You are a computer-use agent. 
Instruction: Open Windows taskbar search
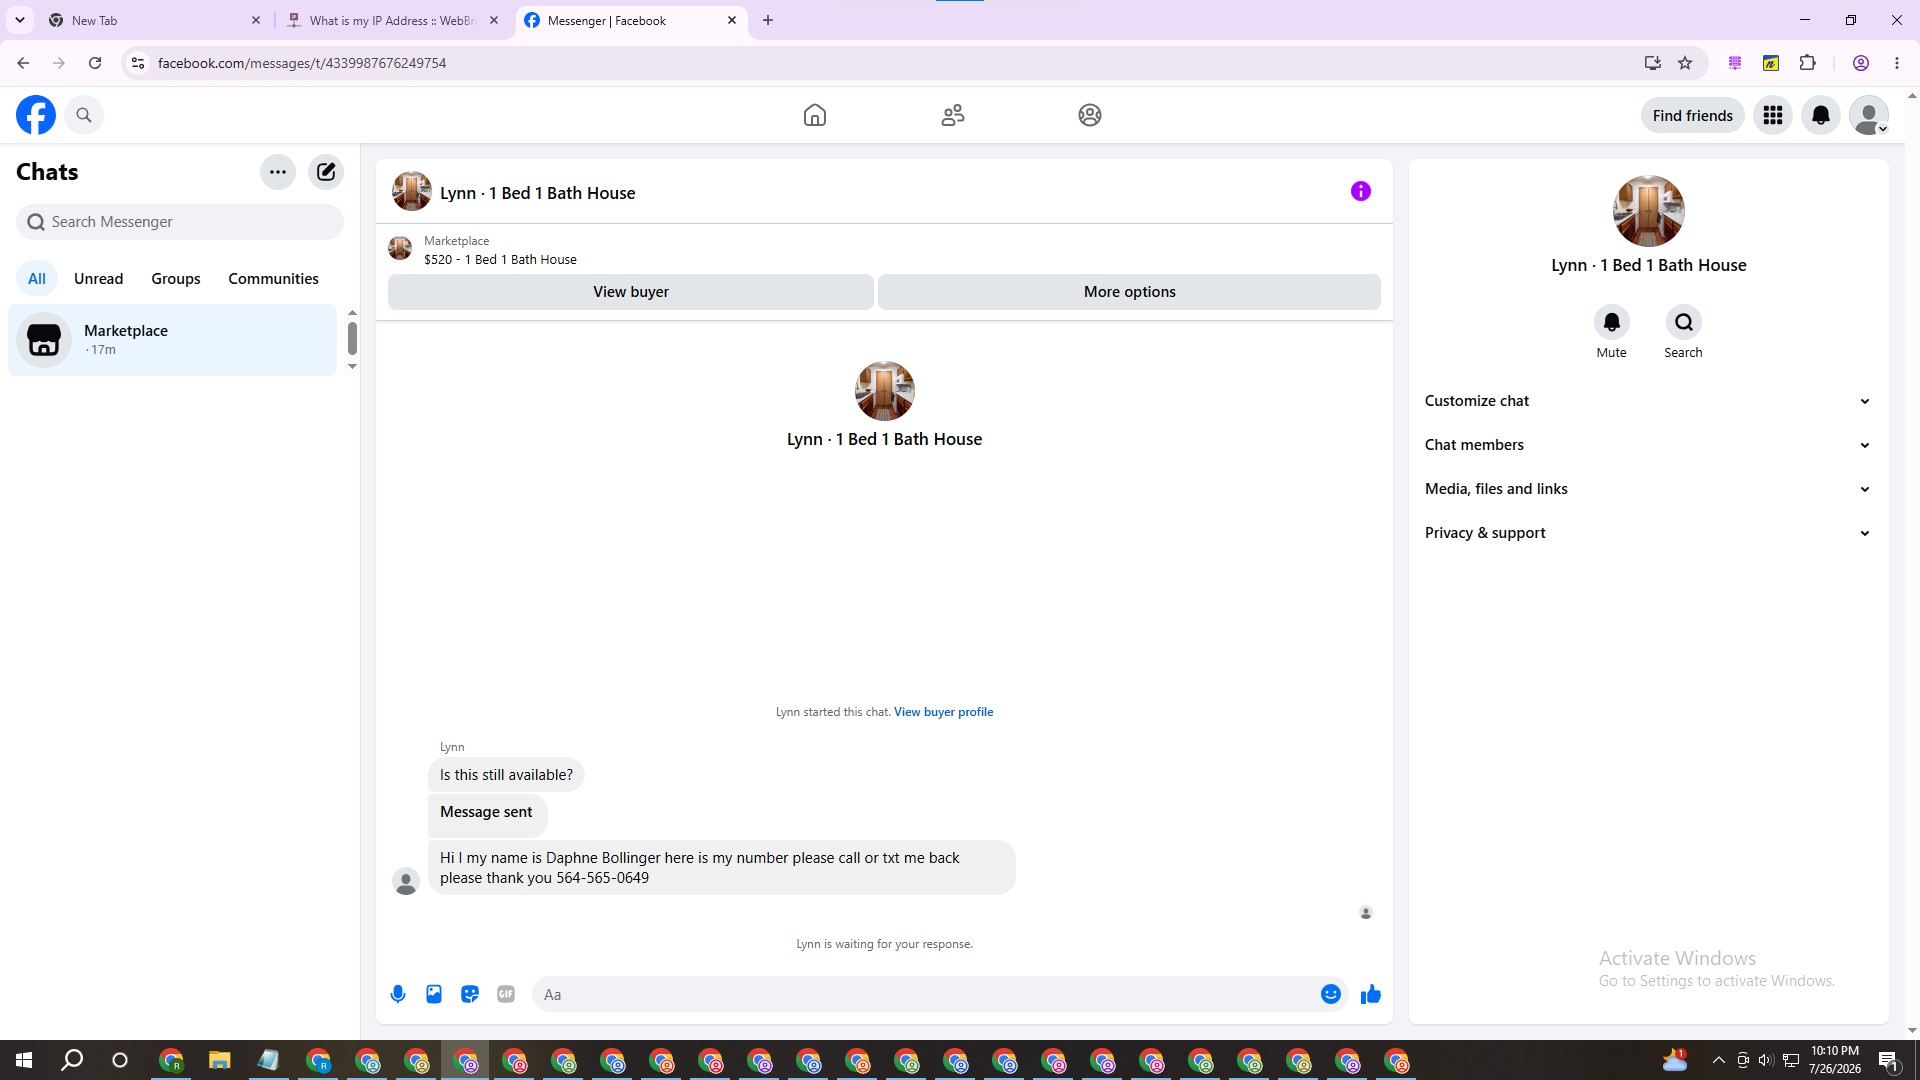pos(72,1060)
